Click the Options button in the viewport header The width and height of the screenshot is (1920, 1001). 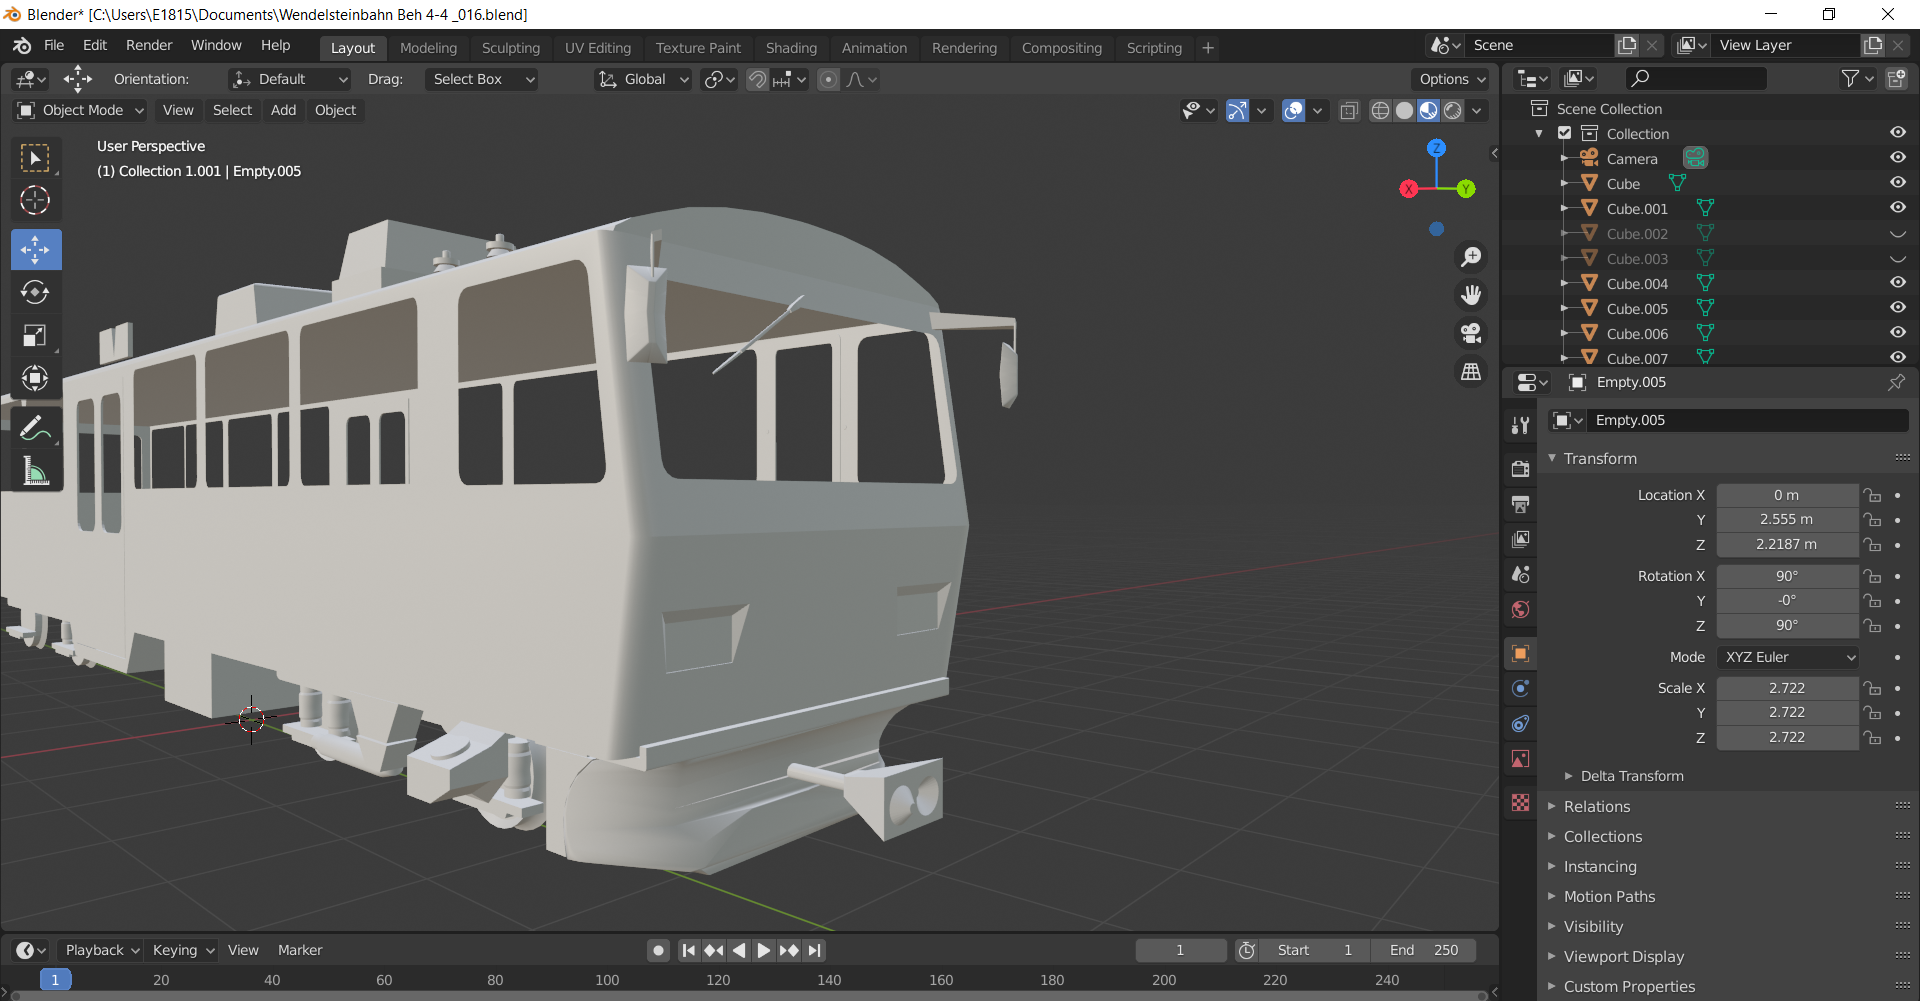[x=1452, y=79]
